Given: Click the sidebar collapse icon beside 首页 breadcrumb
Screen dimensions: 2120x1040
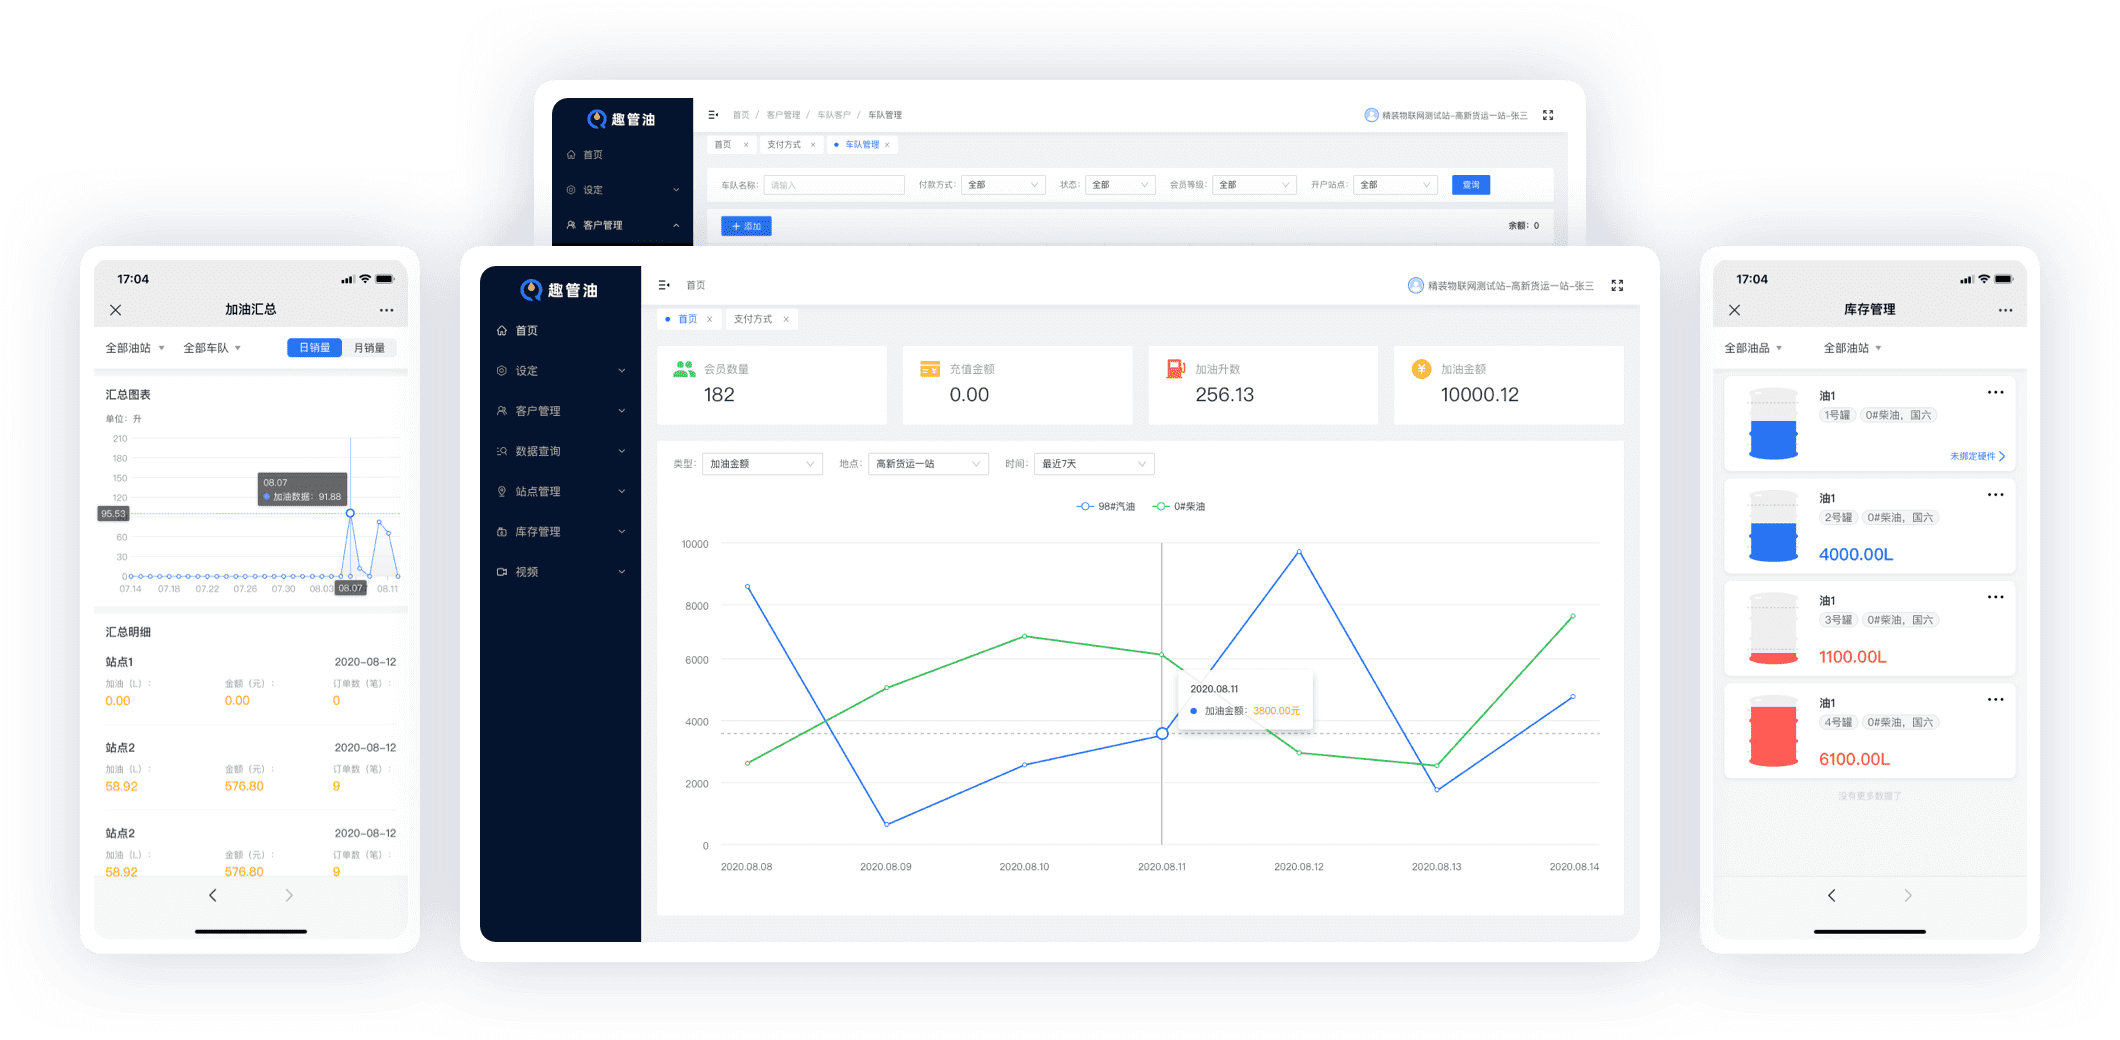Looking at the screenshot, I should [664, 286].
